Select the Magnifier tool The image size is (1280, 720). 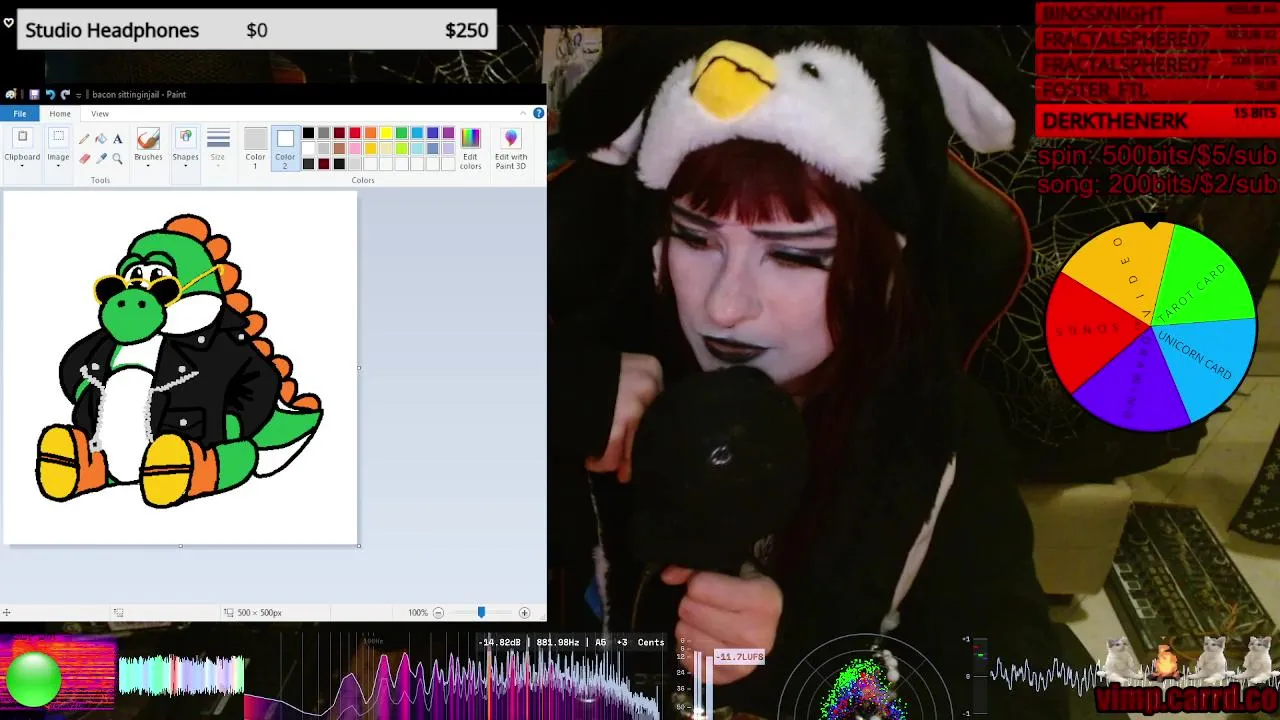[117, 158]
